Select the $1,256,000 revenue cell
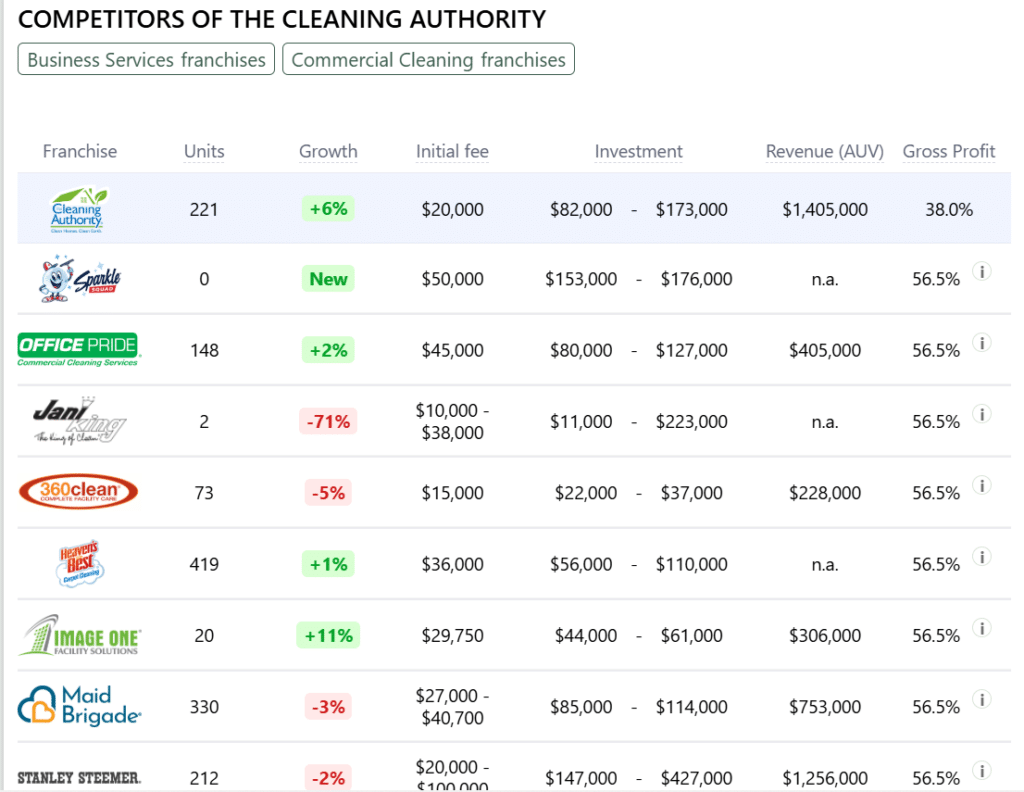The height and width of the screenshot is (792, 1024). [825, 778]
